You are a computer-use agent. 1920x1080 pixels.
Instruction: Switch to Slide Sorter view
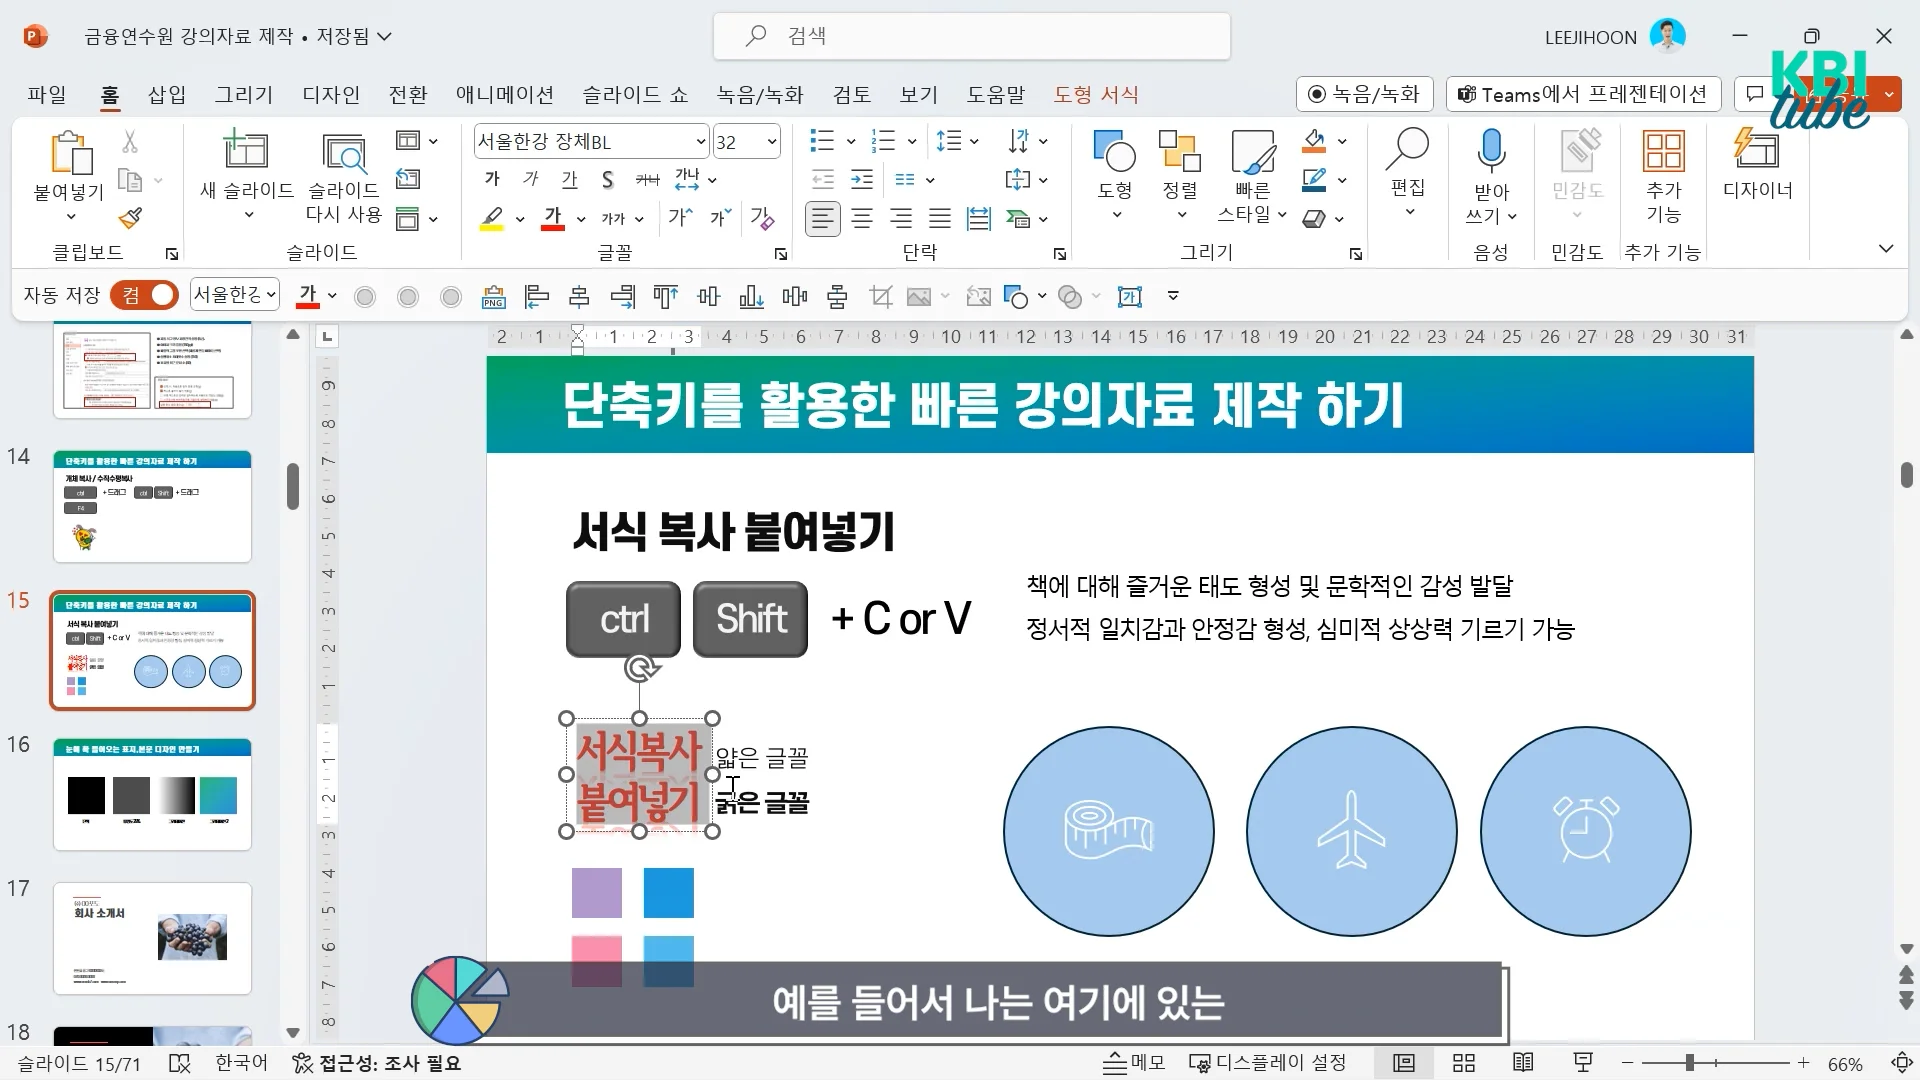pos(1464,1063)
